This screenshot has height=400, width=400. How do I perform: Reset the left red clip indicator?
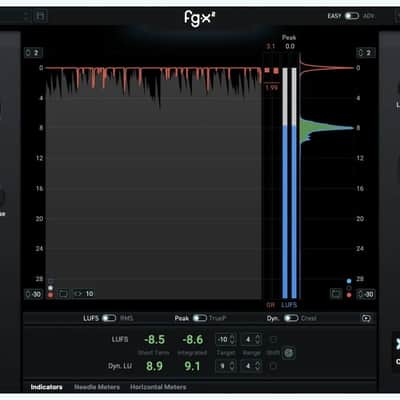[x=267, y=70]
